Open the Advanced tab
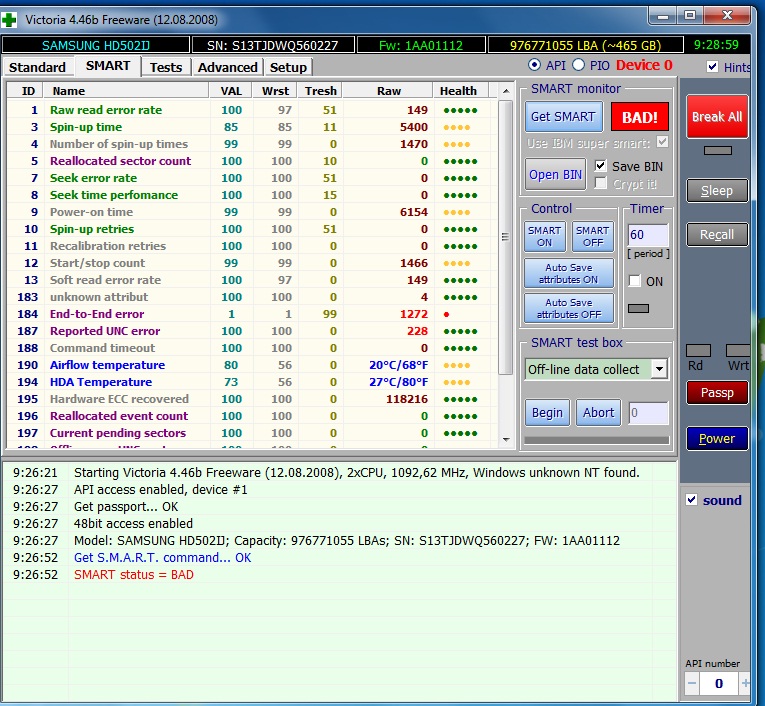 [228, 67]
